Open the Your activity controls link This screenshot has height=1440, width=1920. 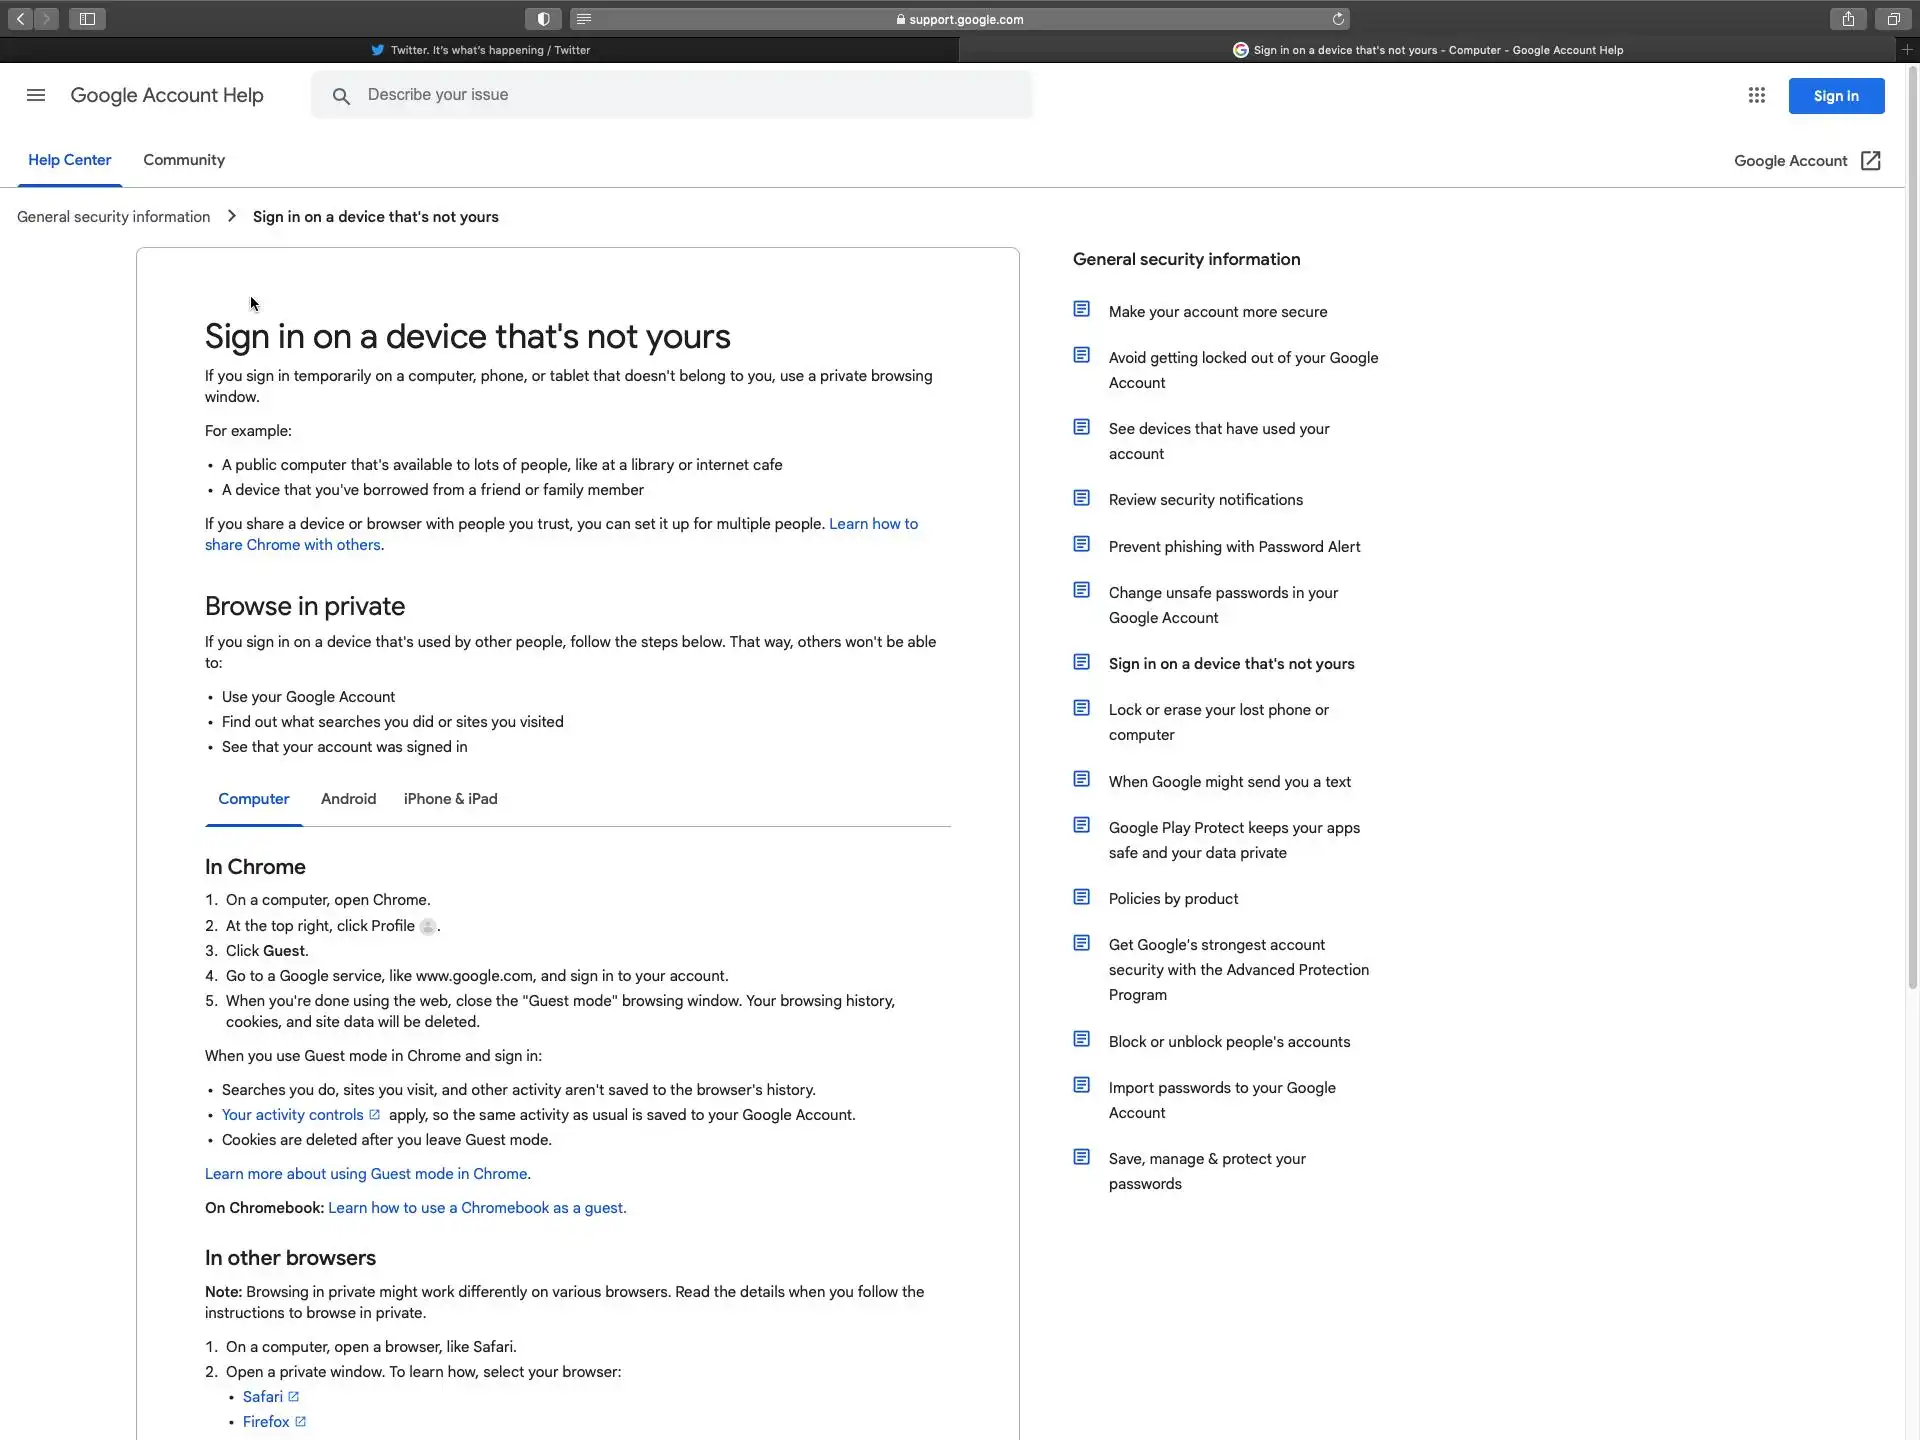292,1115
